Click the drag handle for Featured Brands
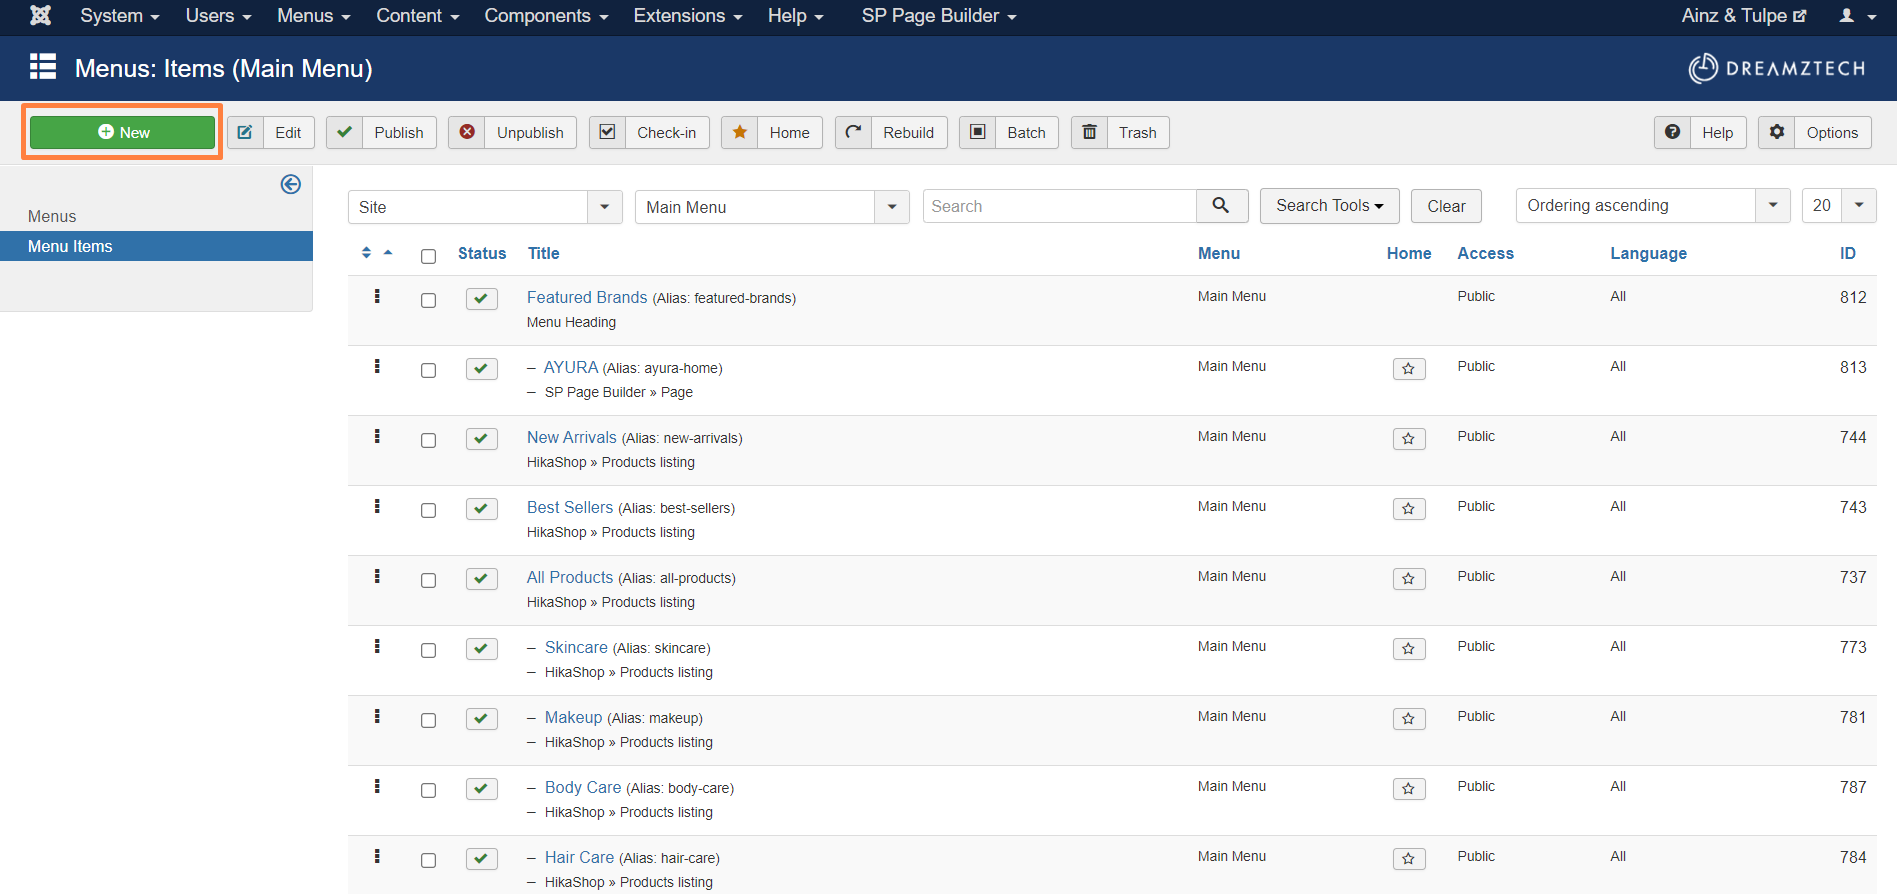Screen dimensions: 1897x894 coord(377,296)
